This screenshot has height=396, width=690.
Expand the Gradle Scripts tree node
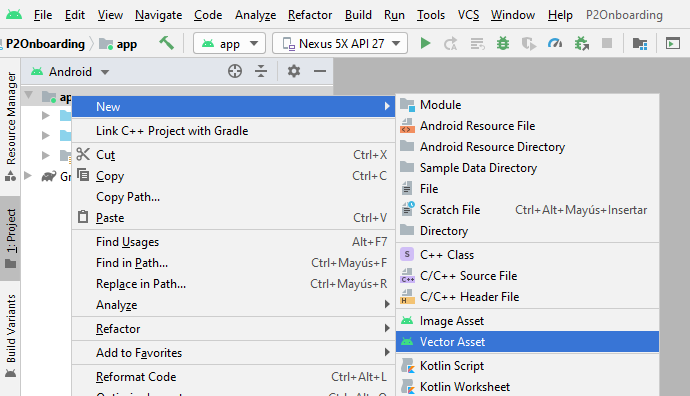[x=28, y=176]
